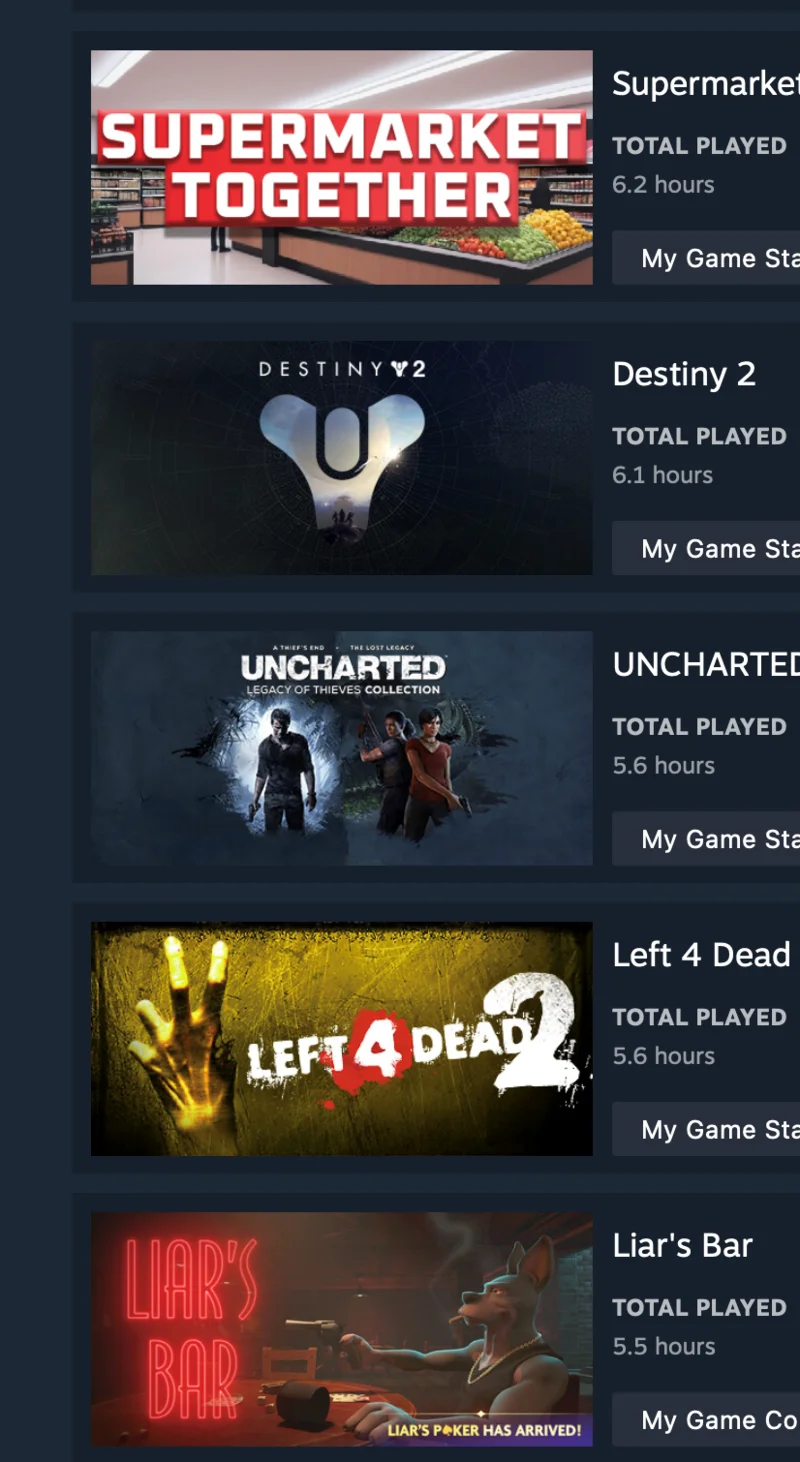Screen dimensions: 800x1462
Task: Click the 5.5 hours played text
Action: (664, 1346)
